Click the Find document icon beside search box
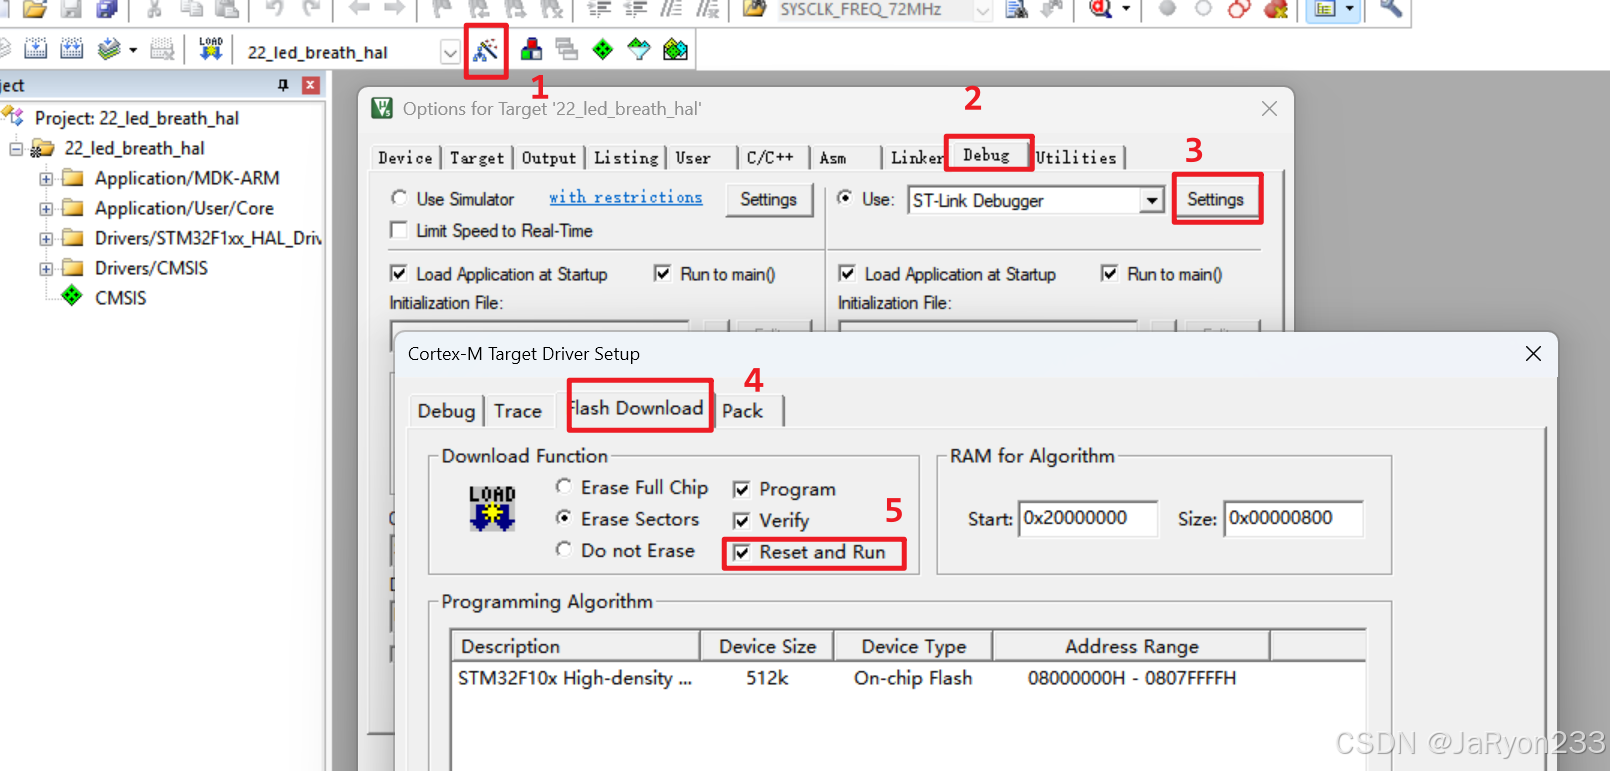The image size is (1610, 771). [1016, 9]
